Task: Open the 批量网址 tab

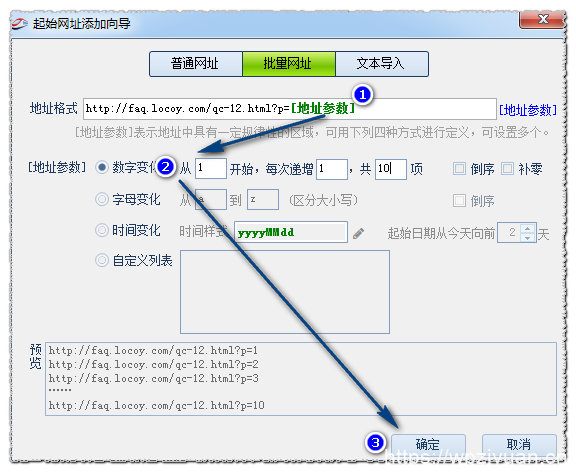Action: (x=289, y=64)
